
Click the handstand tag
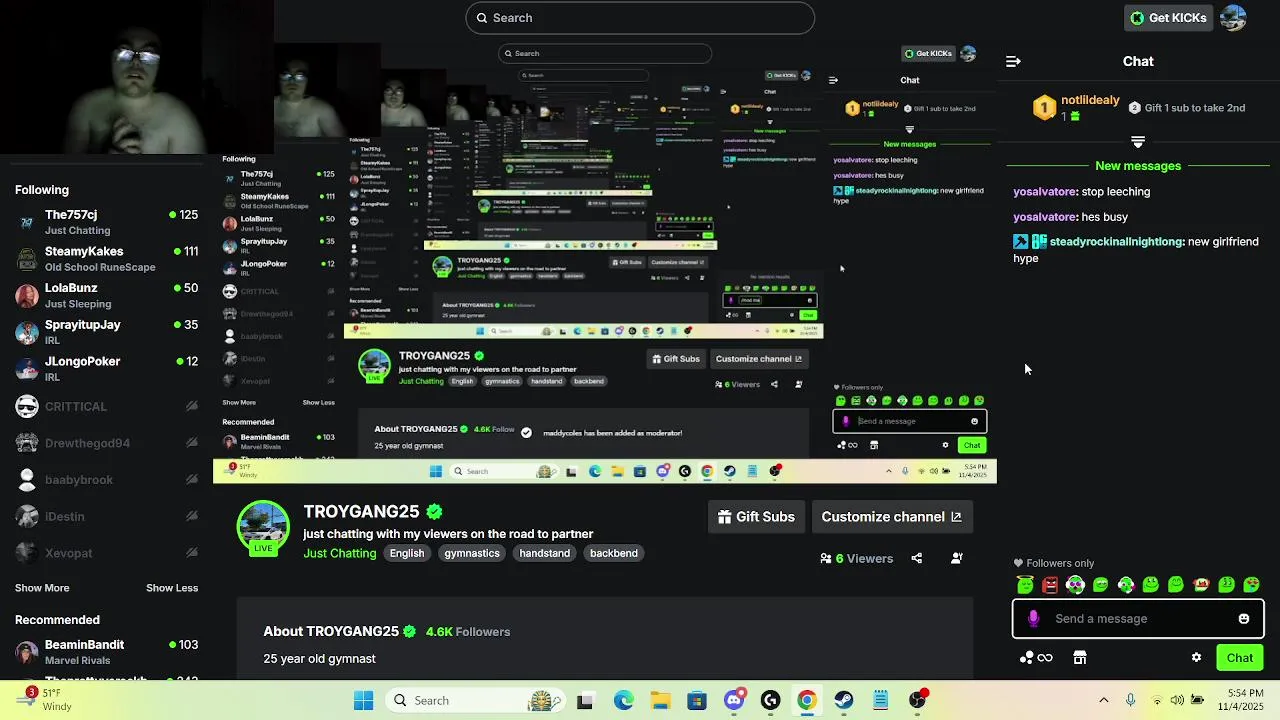pos(545,553)
